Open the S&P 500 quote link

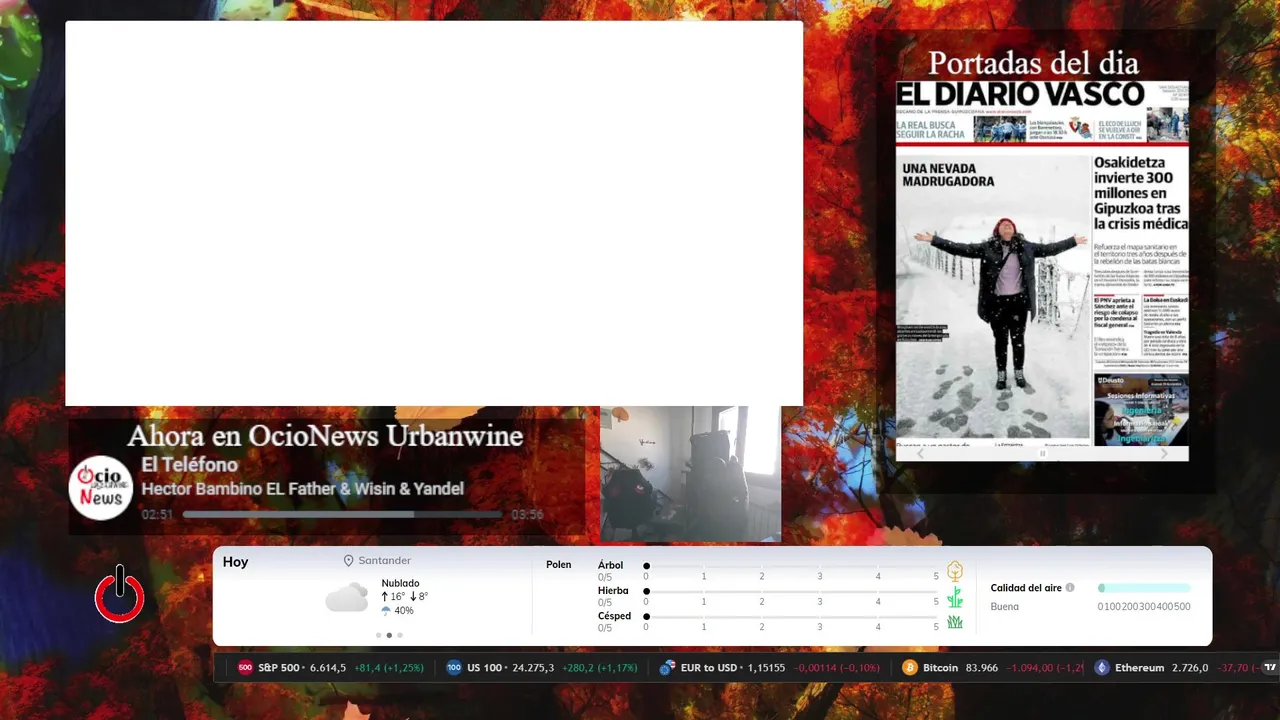(330, 668)
